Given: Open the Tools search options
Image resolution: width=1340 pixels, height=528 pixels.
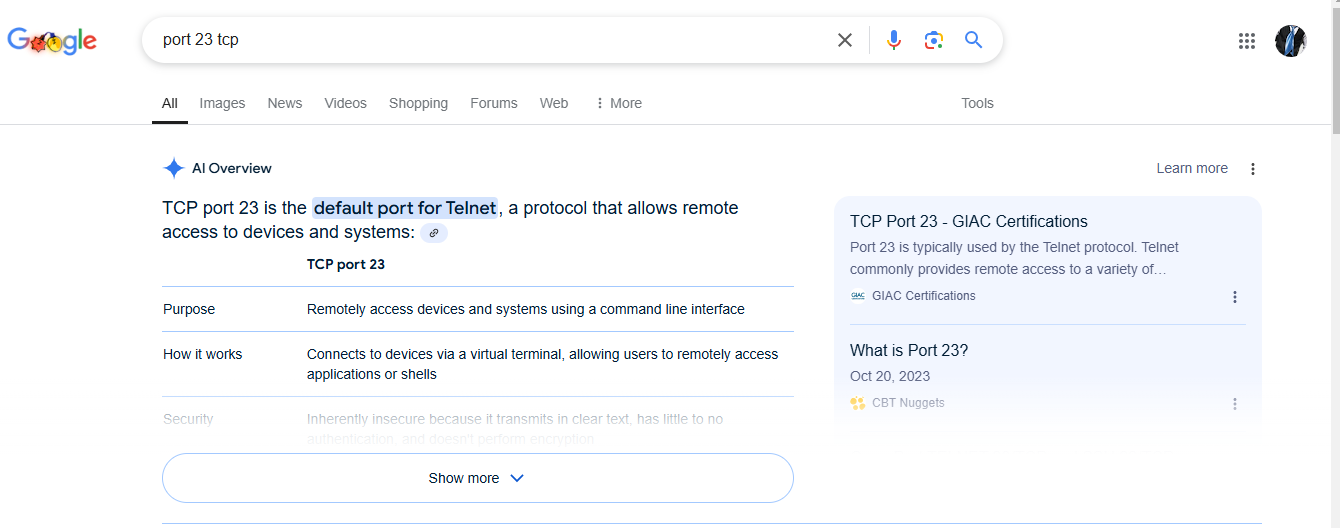Looking at the screenshot, I should tap(977, 103).
